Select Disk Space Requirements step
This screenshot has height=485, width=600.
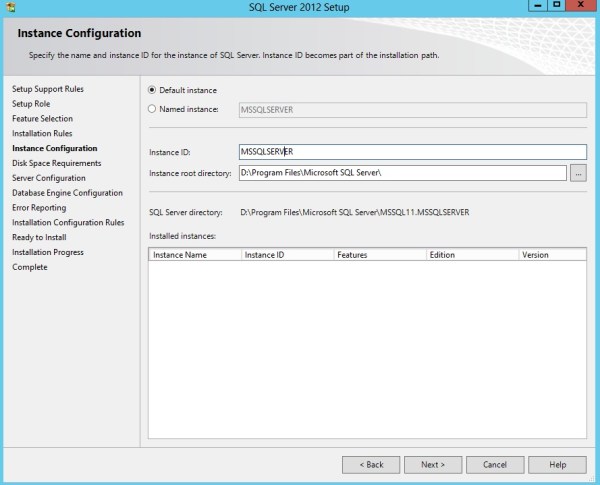click(56, 163)
